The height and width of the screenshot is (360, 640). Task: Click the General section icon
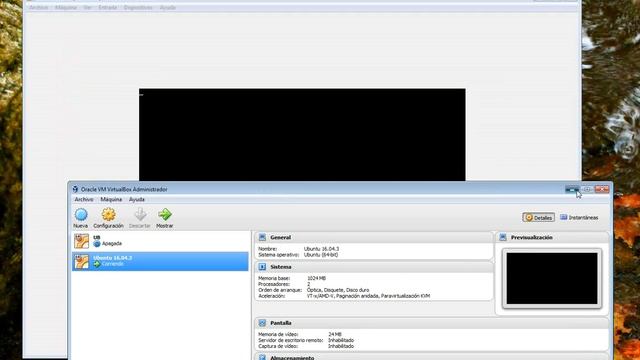(x=262, y=237)
